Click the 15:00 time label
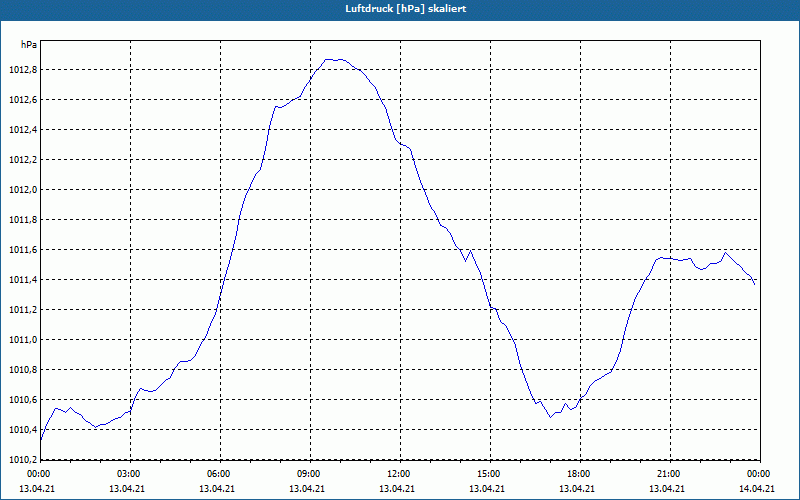This screenshot has height=500, width=800. (x=487, y=474)
